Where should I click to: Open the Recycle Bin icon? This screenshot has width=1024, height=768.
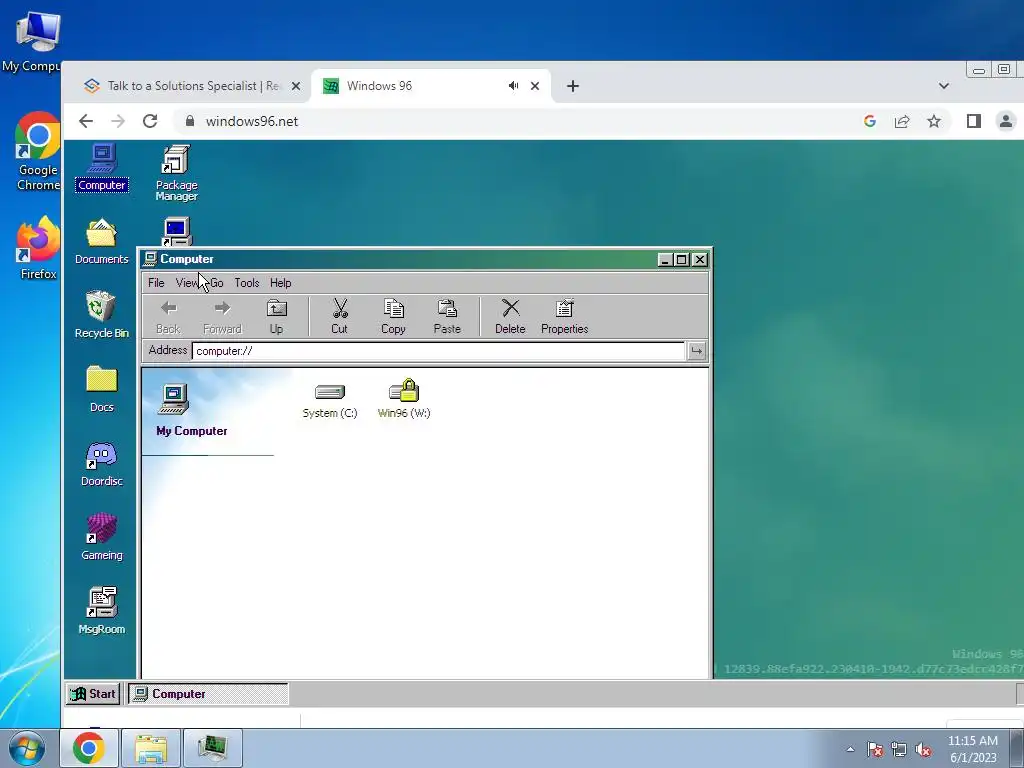coord(101,315)
